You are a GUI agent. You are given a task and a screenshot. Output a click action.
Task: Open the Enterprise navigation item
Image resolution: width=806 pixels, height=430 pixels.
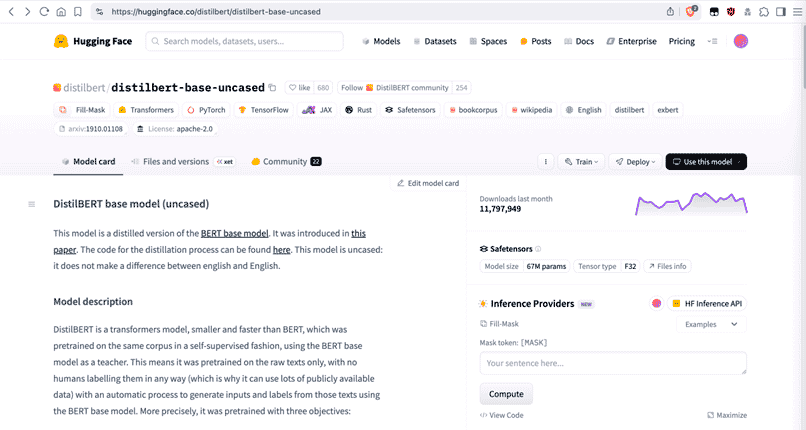631,41
